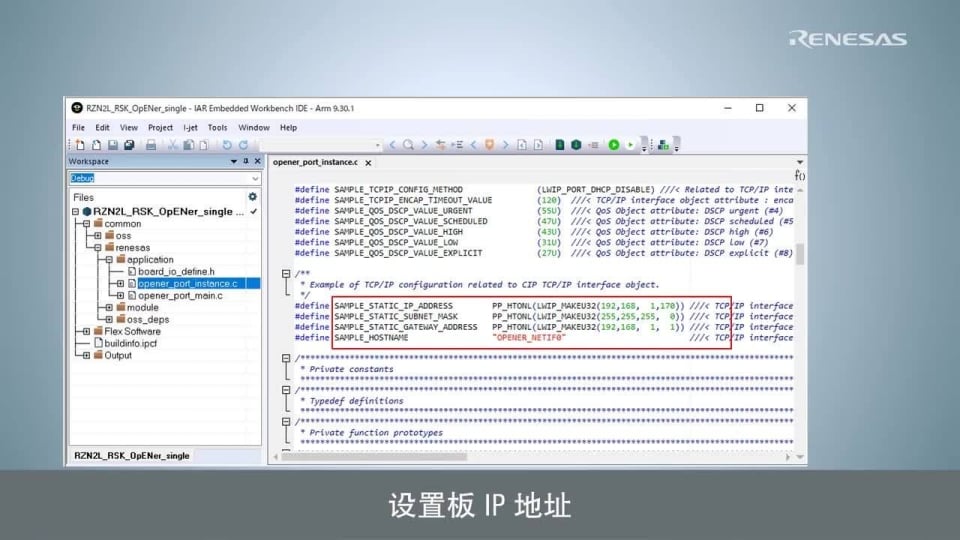Click the Download and Debug green play icon

613,145
